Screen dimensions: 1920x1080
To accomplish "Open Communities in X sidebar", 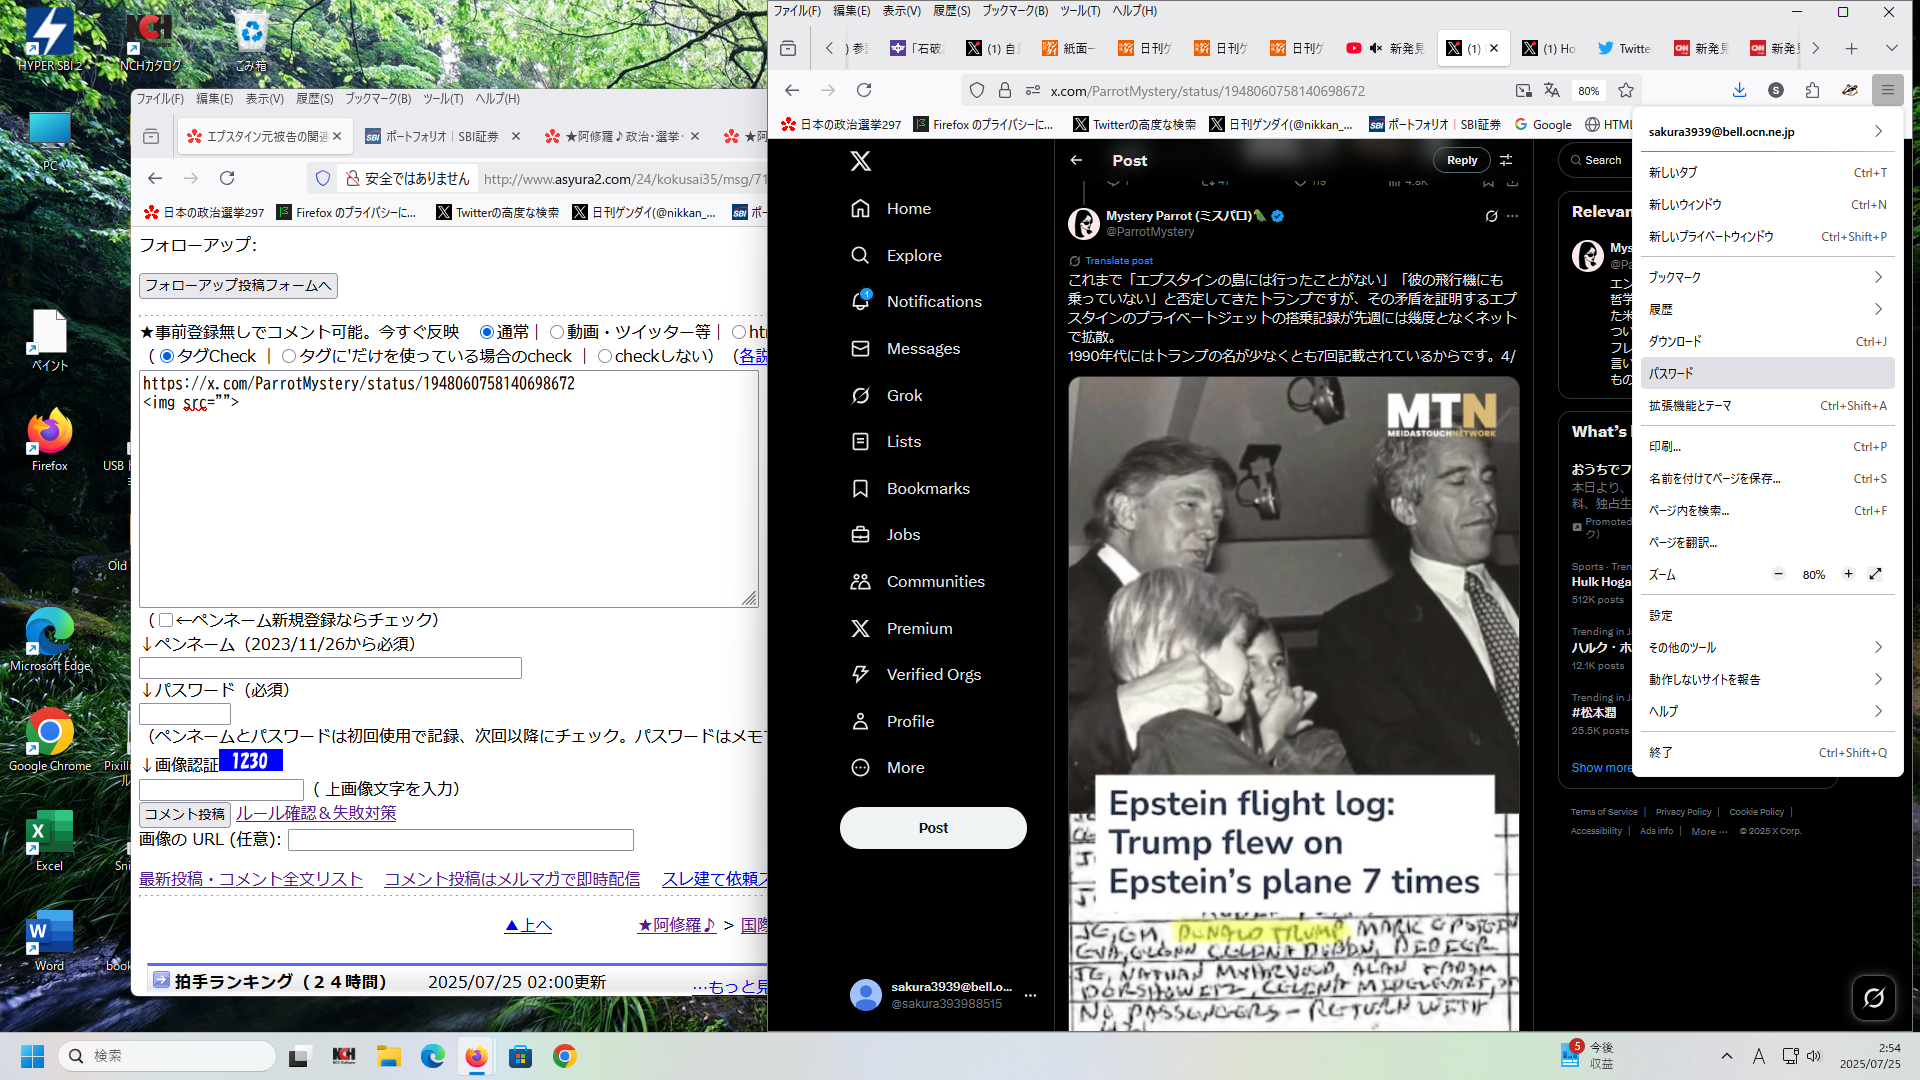I will click(917, 581).
